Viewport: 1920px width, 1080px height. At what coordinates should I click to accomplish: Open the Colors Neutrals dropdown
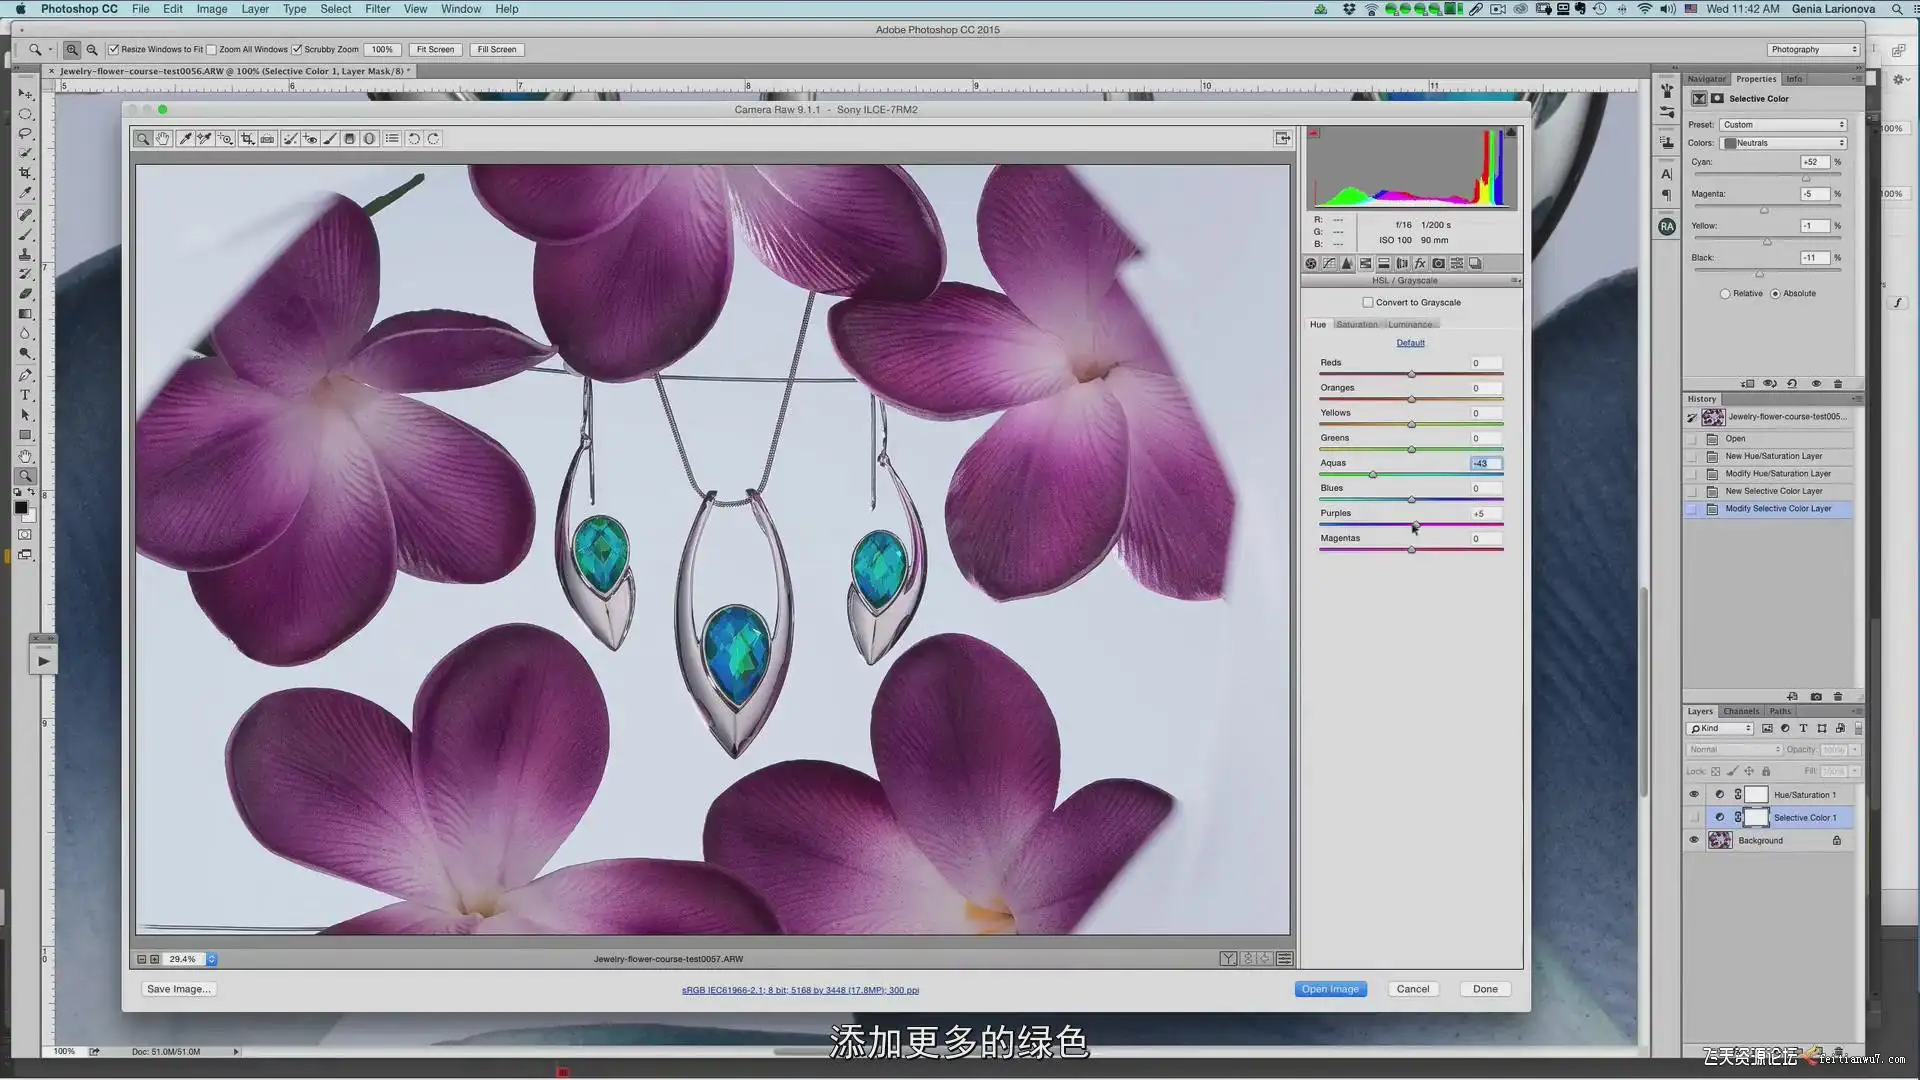click(x=1783, y=143)
